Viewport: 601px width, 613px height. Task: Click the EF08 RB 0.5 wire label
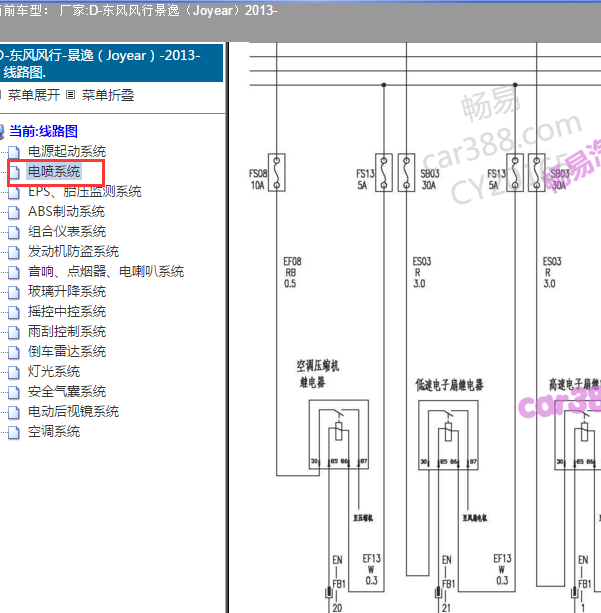[292, 272]
